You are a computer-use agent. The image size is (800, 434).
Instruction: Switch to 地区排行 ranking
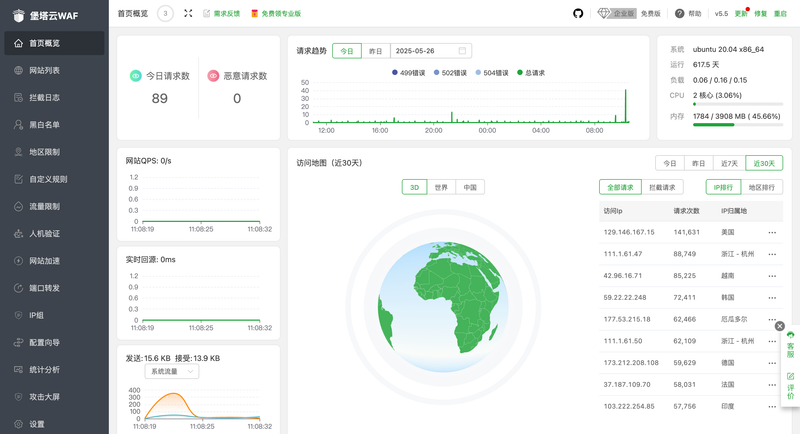(x=761, y=188)
